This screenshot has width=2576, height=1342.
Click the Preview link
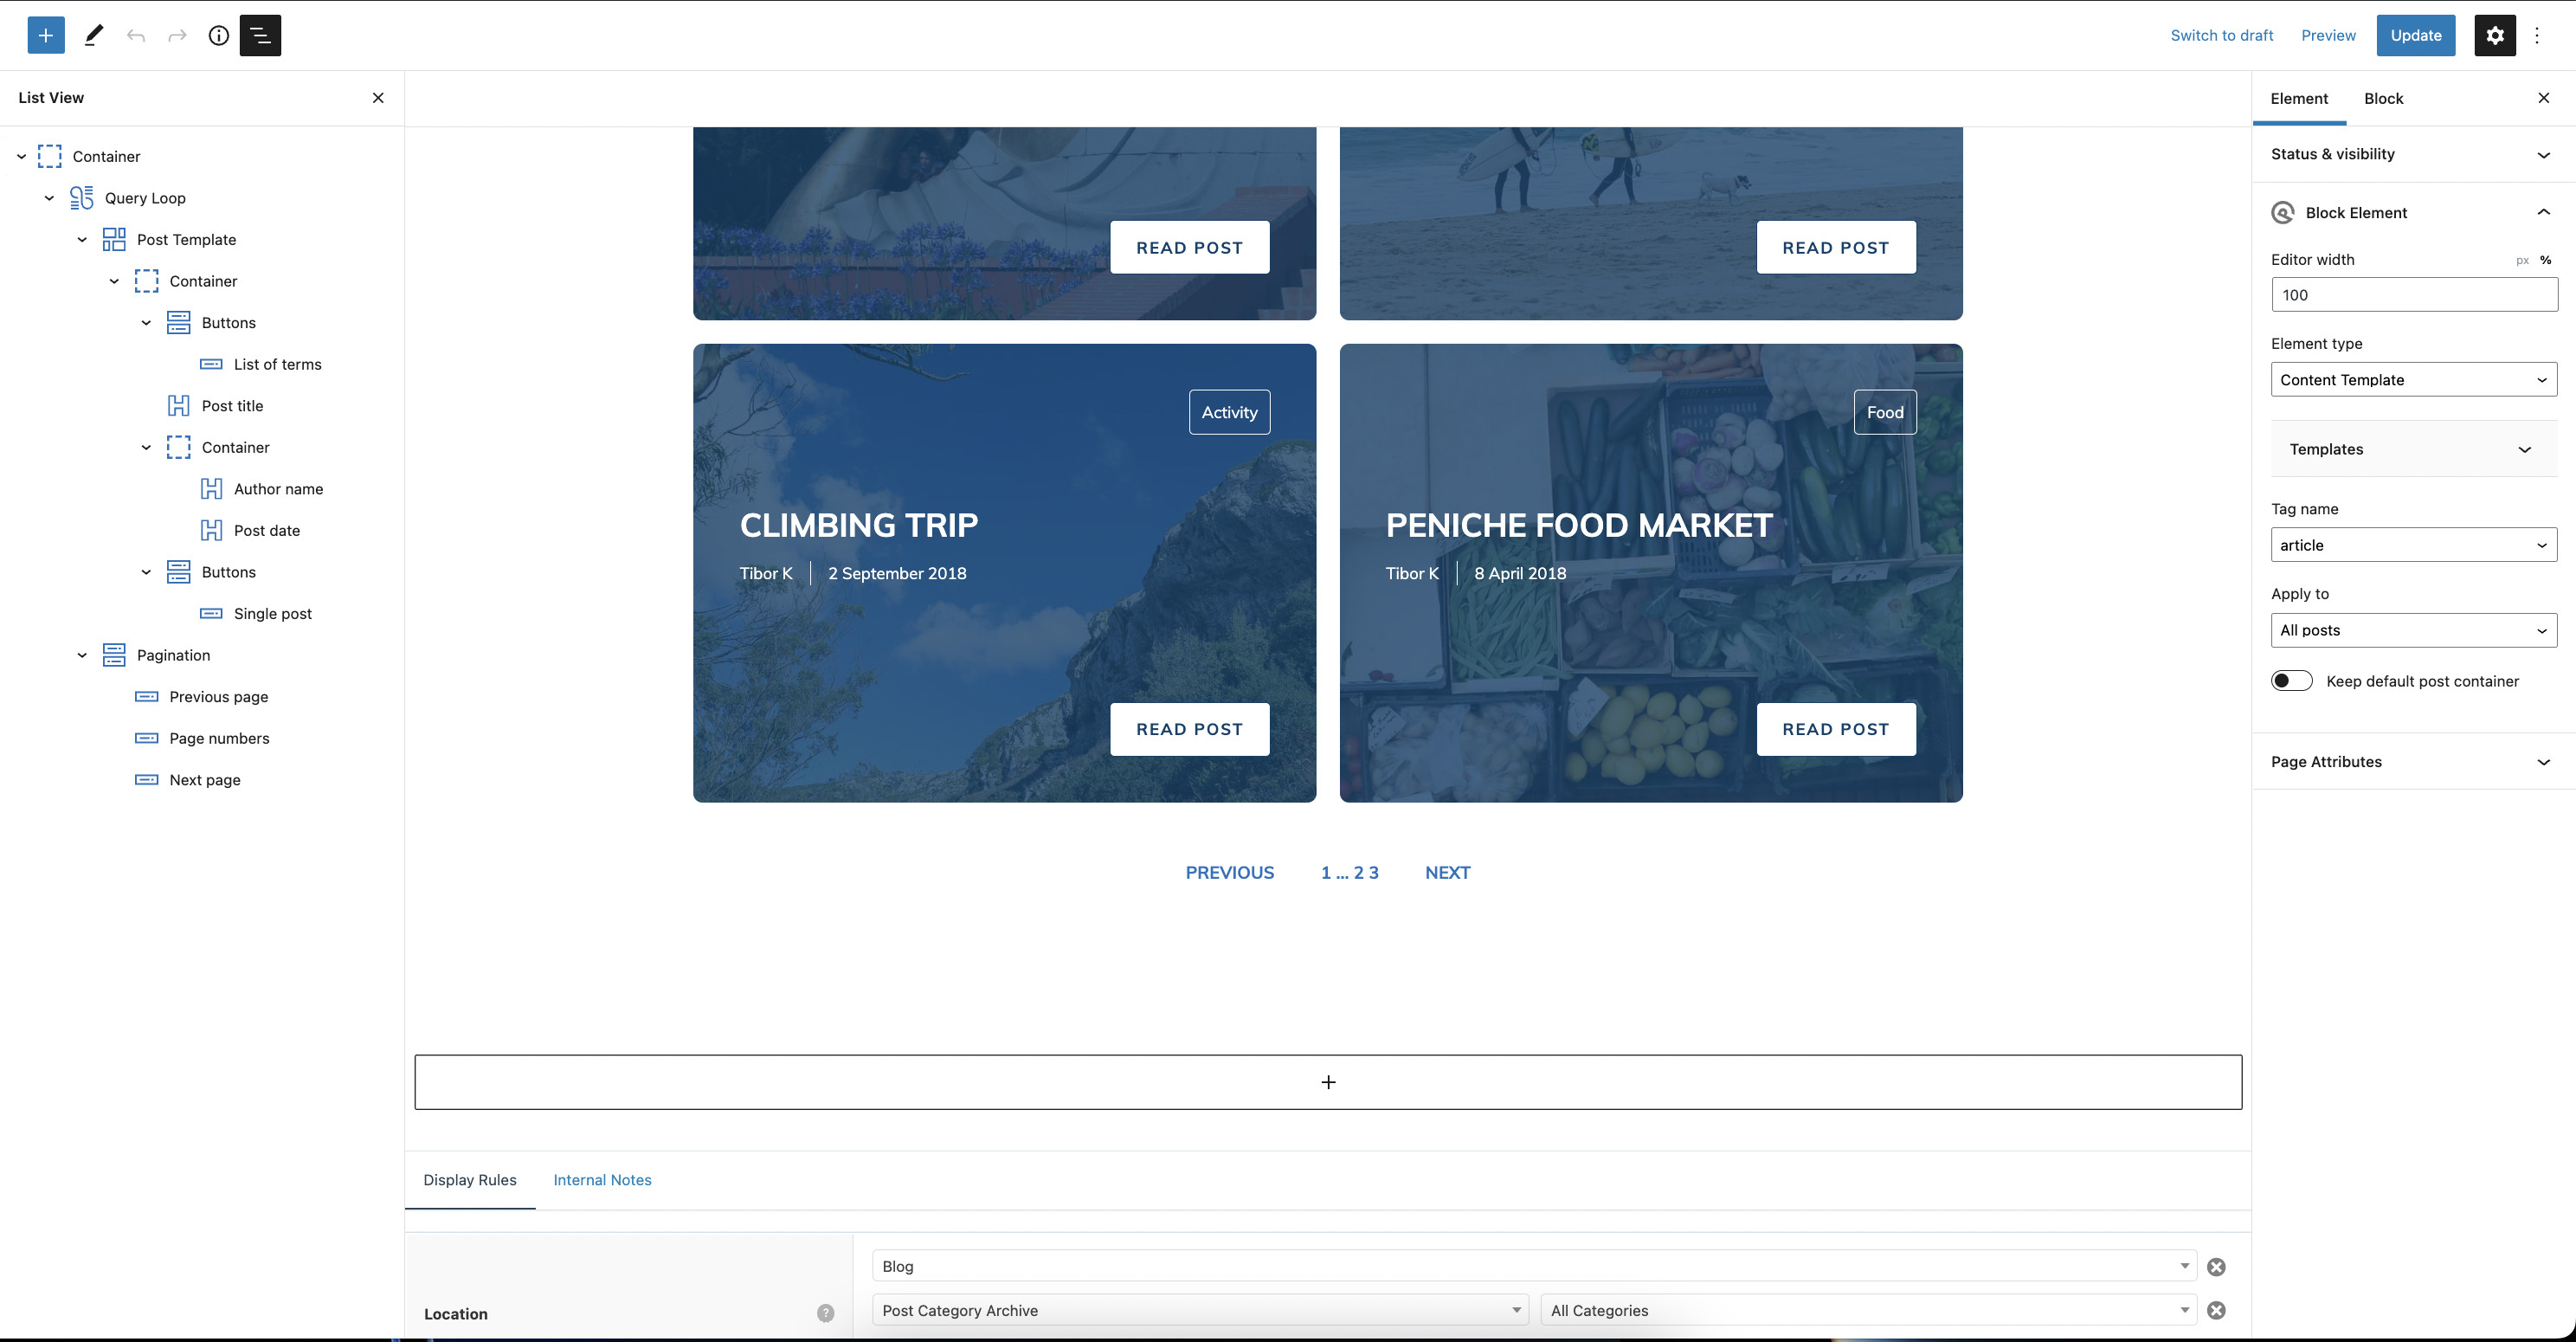point(2328,35)
